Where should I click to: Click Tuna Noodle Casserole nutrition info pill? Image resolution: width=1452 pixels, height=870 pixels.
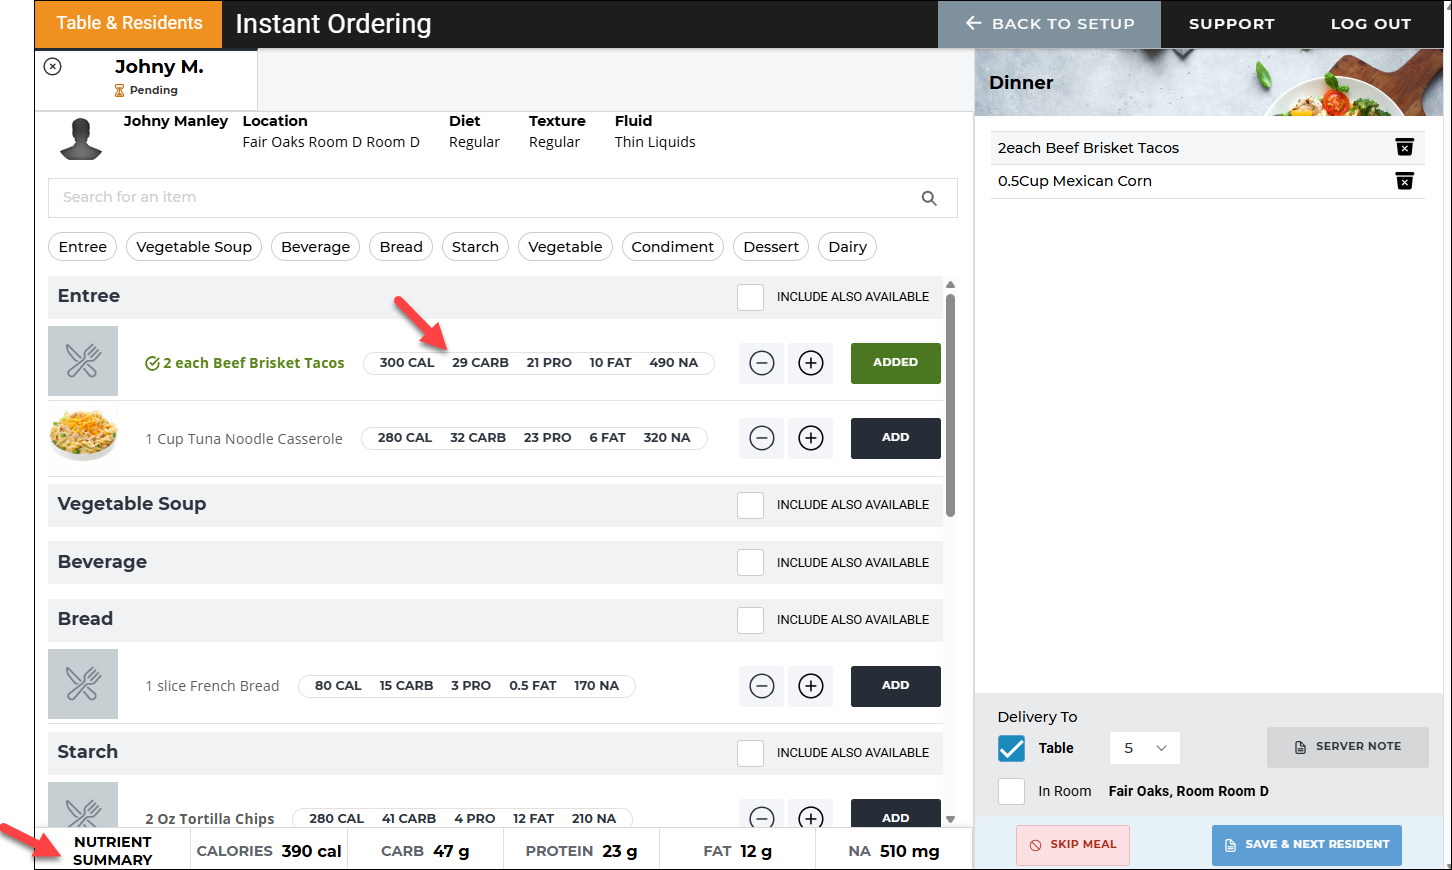(534, 438)
